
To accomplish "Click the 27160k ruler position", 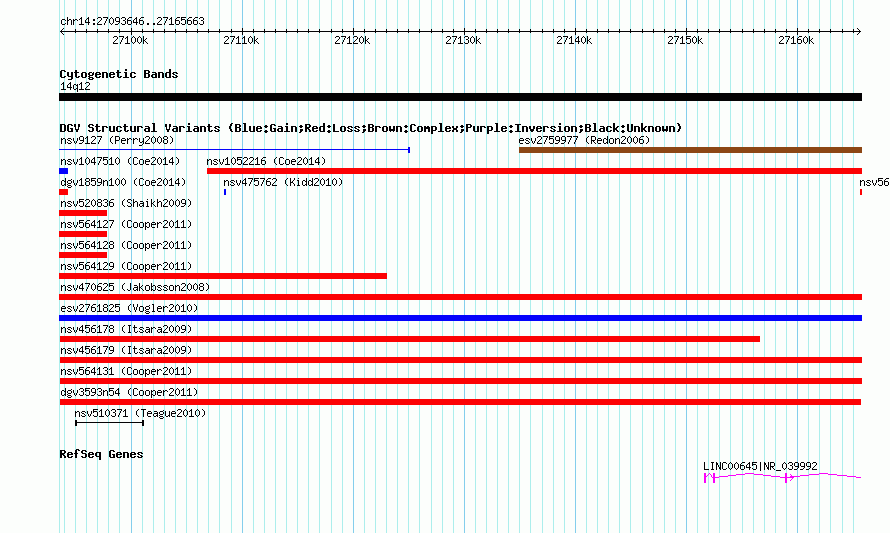I will [796, 40].
